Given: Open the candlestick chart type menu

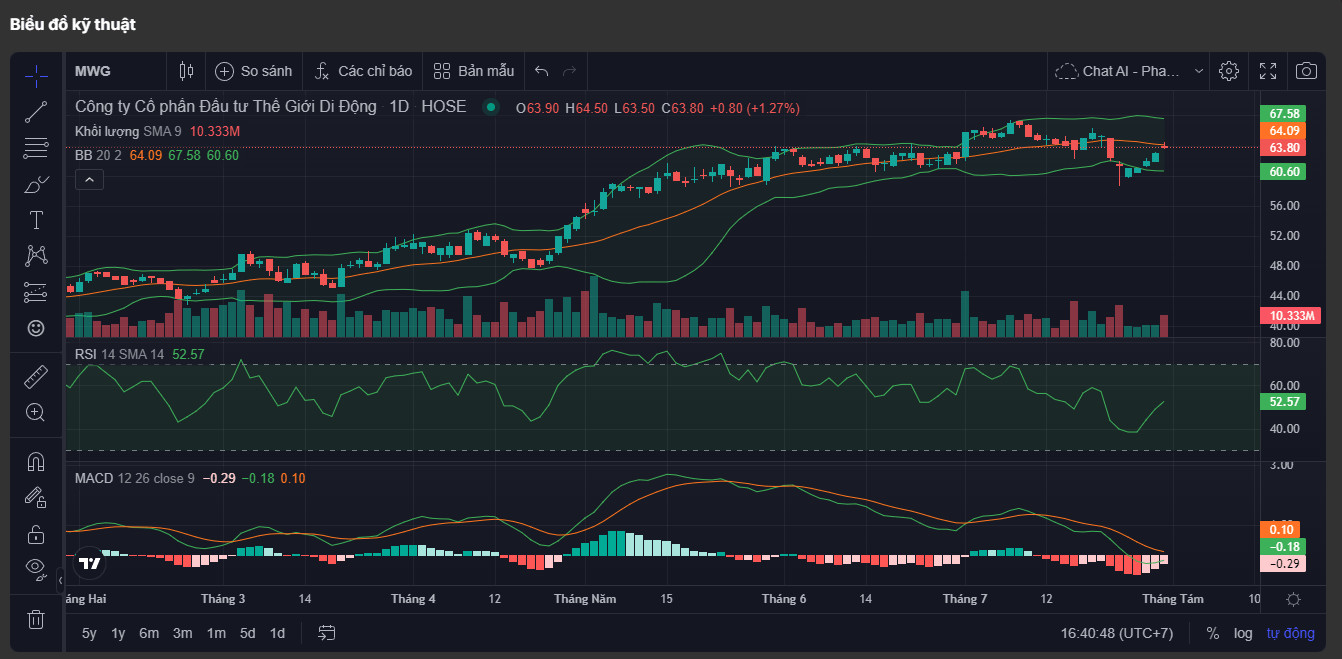Looking at the screenshot, I should [x=186, y=71].
